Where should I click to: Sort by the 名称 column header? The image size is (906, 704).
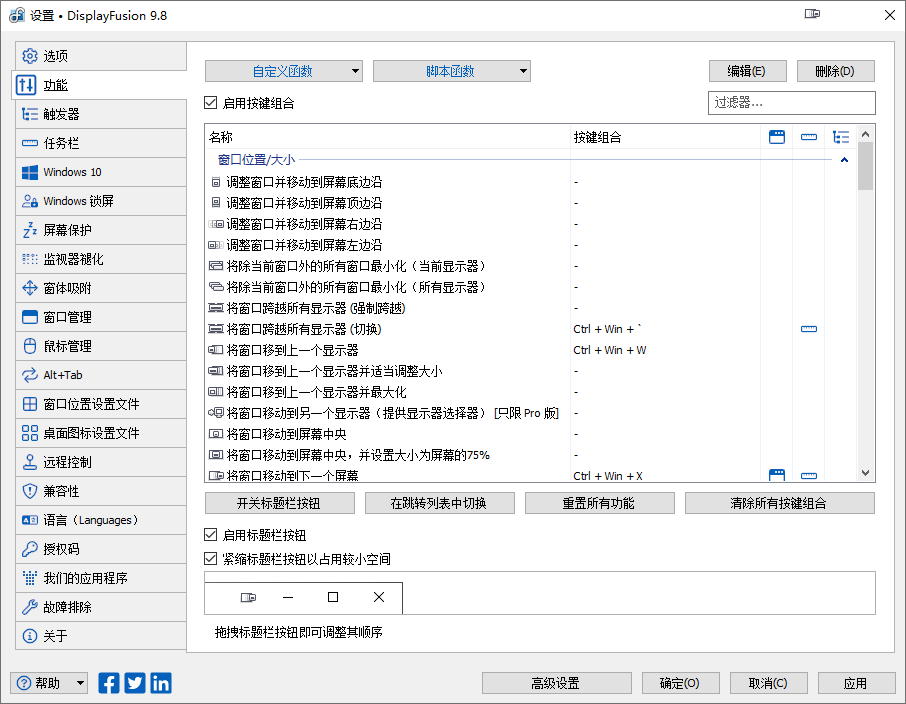[x=388, y=137]
